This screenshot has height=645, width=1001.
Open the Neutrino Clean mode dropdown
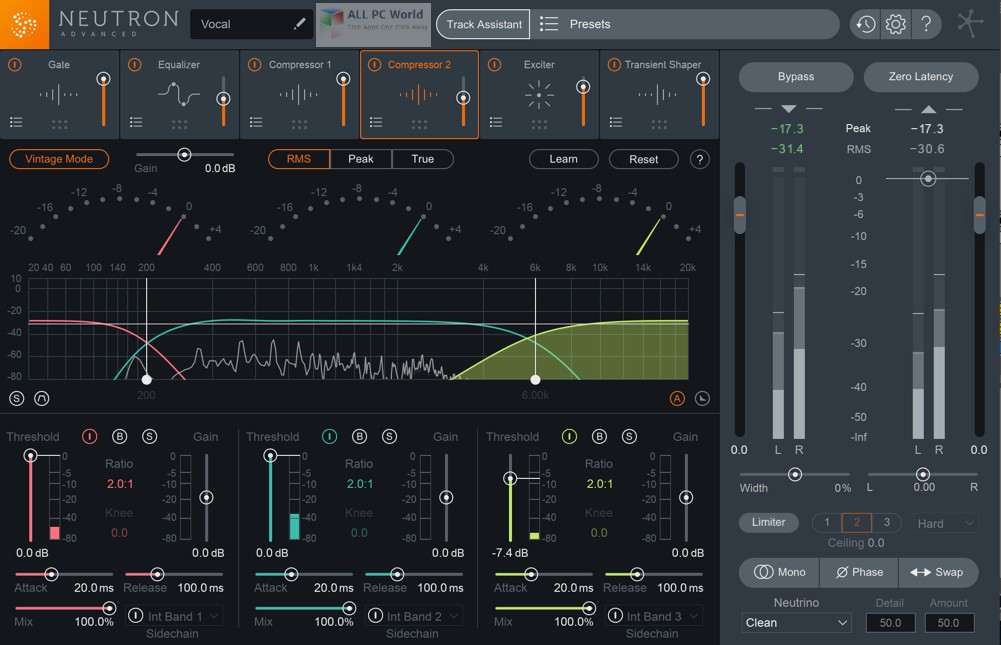click(x=796, y=623)
